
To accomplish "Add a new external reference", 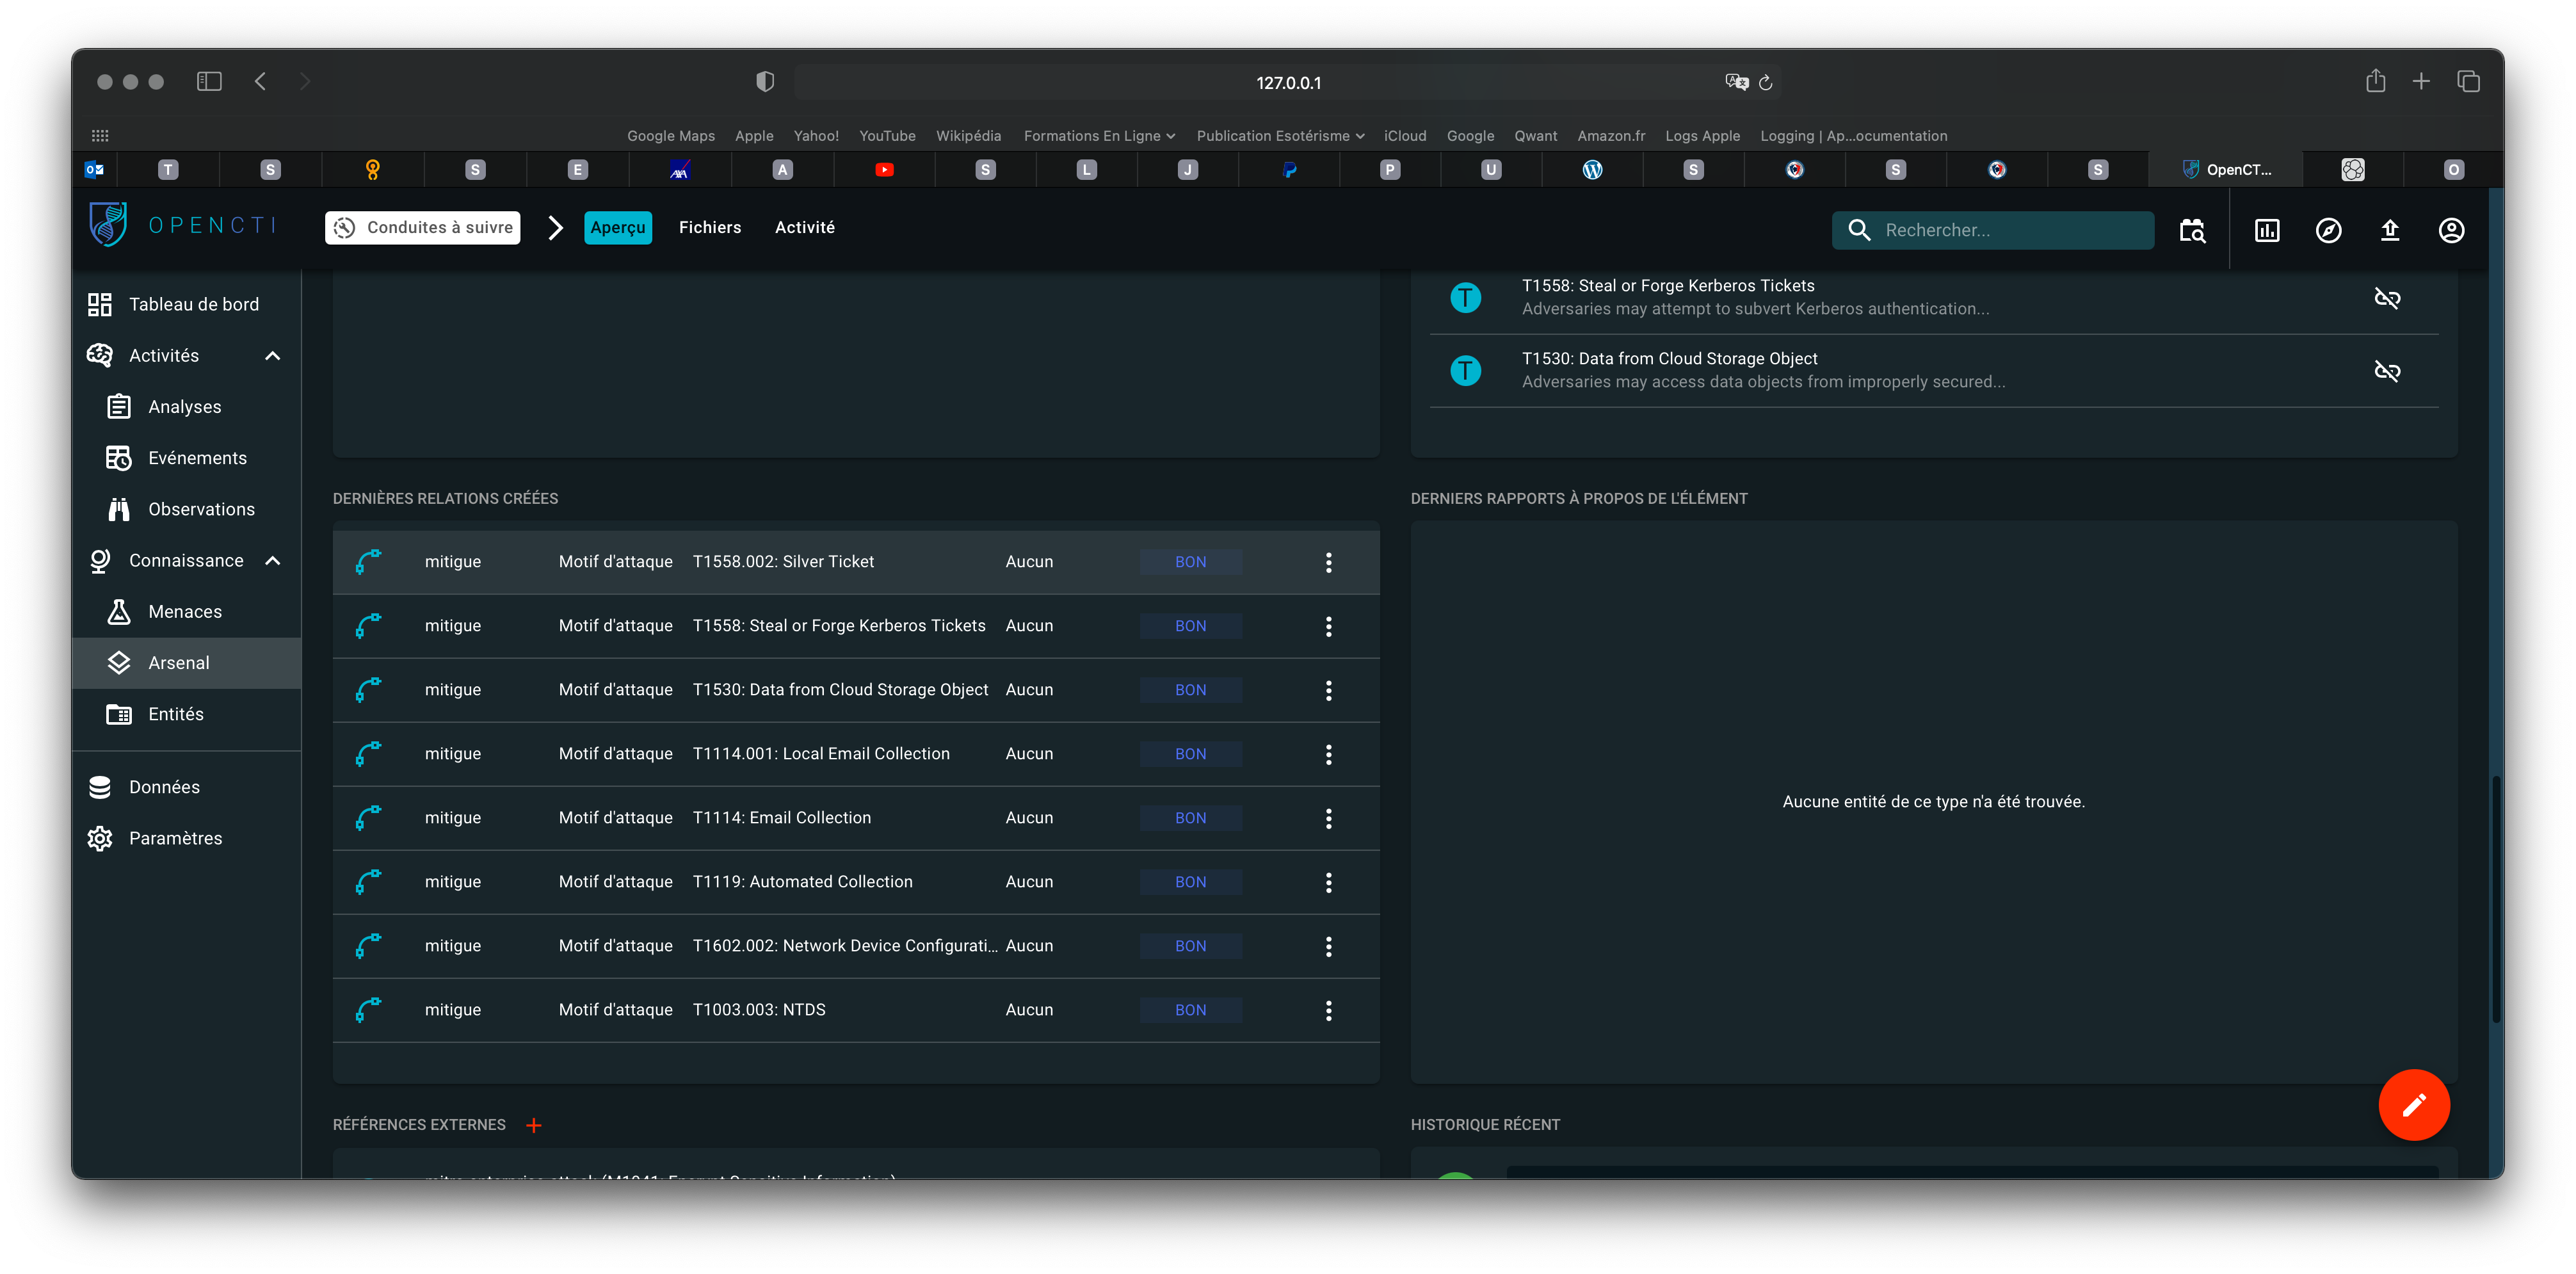I will click(x=534, y=1124).
